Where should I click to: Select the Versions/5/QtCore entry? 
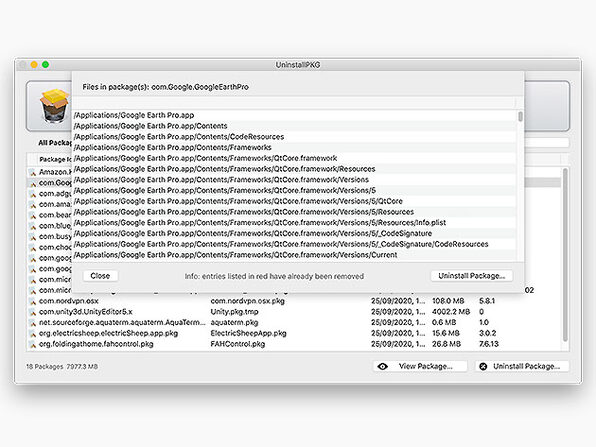295,201
